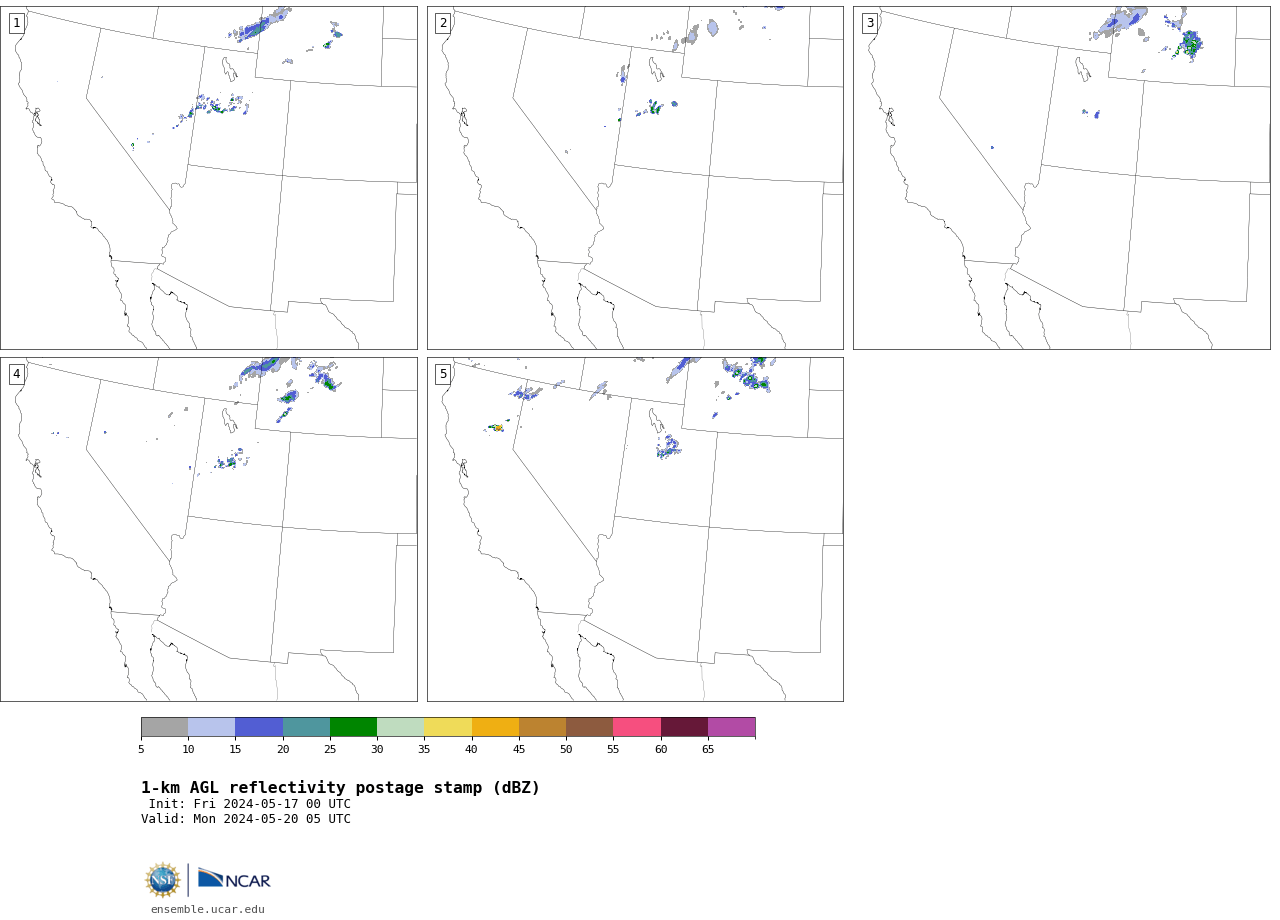This screenshot has width=1280, height=920.
Task: Click the ensemble.ucar.edu text
Action: [208, 909]
